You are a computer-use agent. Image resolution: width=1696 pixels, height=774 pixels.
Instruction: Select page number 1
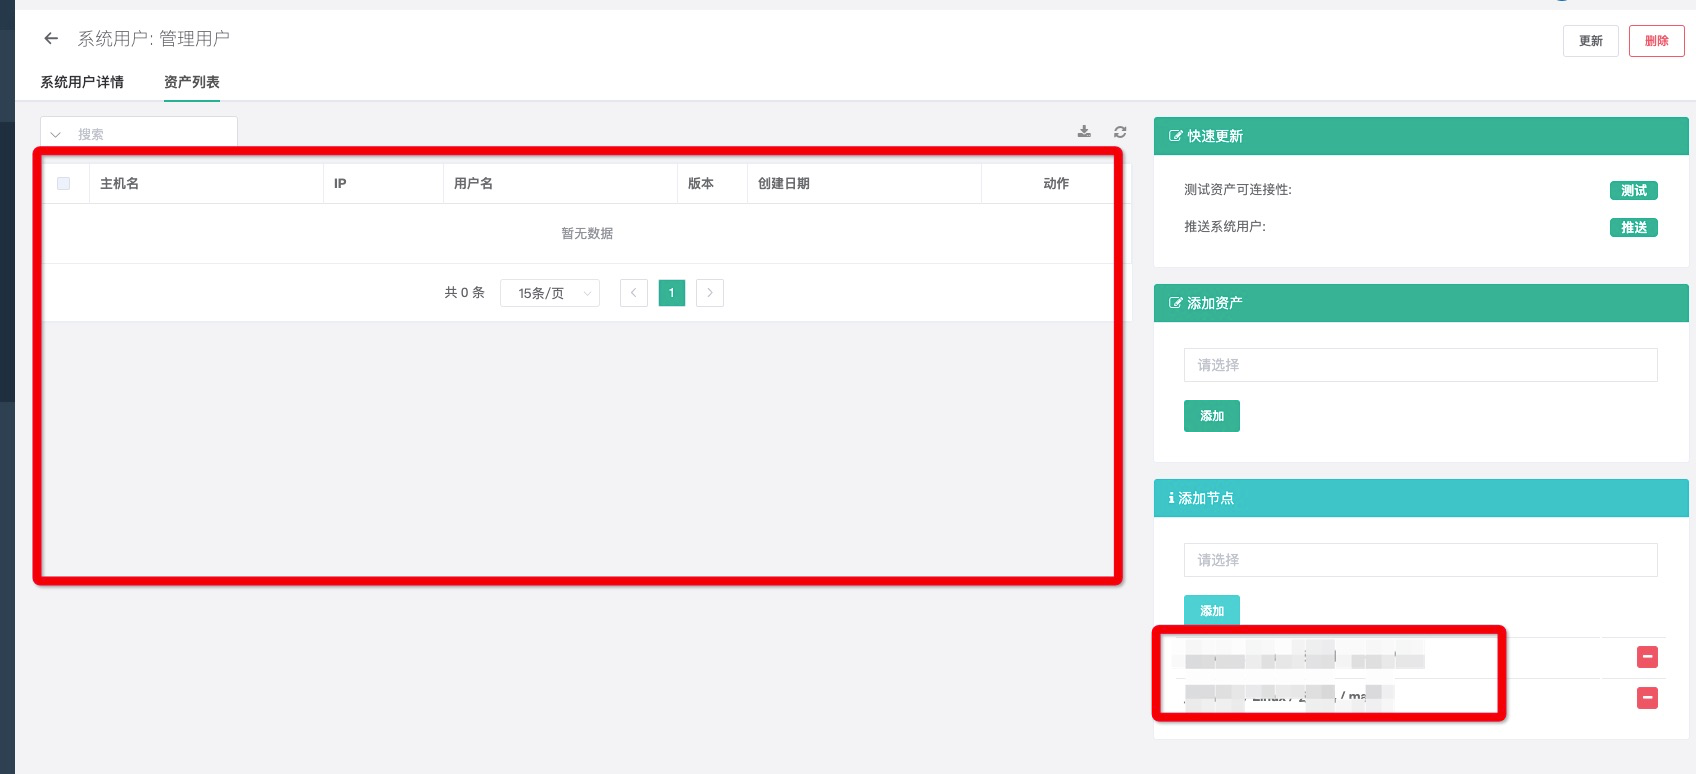[672, 293]
